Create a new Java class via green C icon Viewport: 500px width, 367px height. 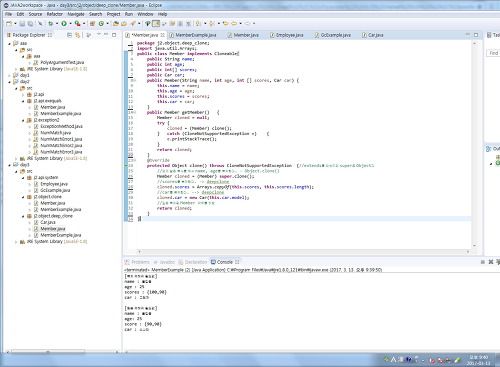click(101, 24)
